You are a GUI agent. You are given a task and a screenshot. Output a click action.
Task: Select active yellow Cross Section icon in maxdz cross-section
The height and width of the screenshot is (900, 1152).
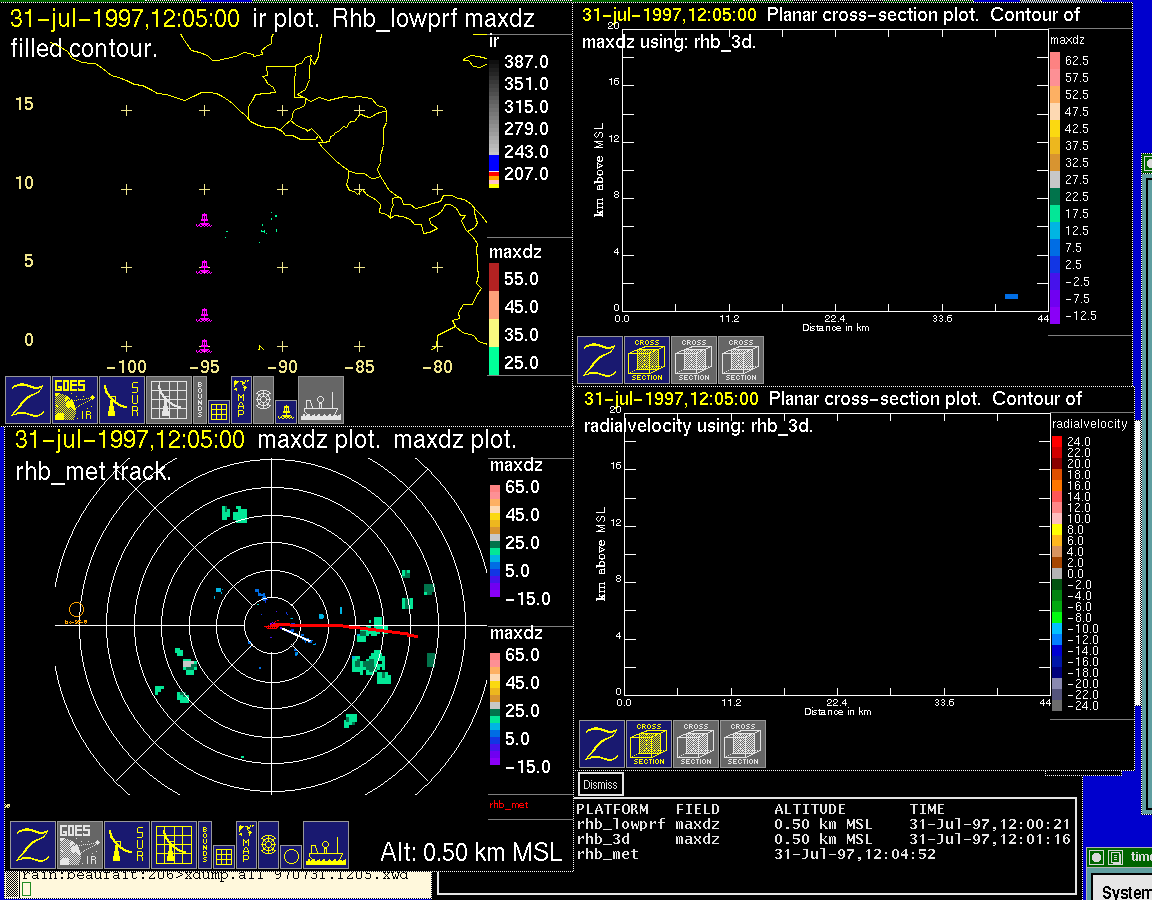click(x=647, y=360)
